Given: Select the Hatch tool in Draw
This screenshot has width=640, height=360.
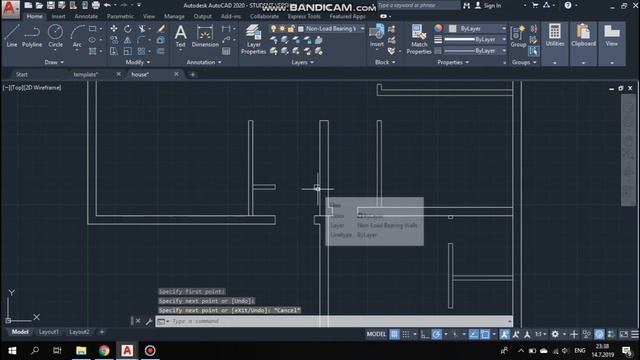Looking at the screenshot, I should tap(93, 51).
